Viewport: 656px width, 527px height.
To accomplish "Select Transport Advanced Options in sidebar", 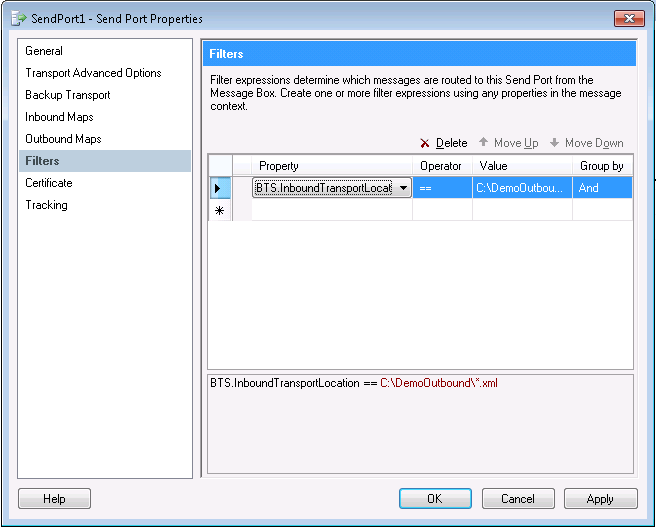I will click(x=93, y=73).
